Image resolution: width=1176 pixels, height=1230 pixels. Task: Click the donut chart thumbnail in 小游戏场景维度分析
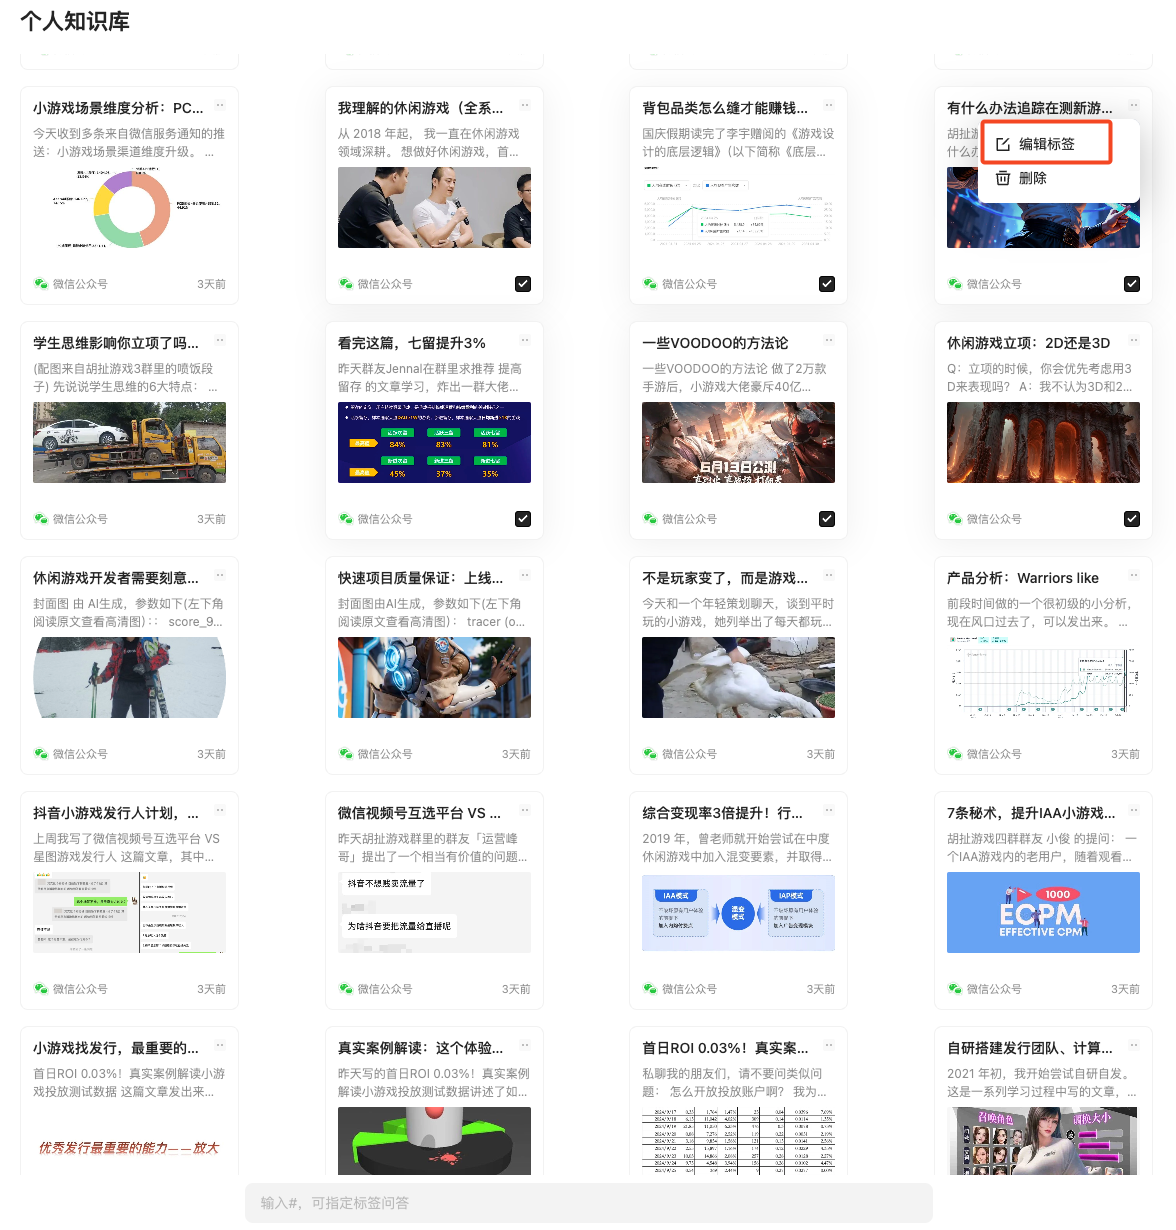coord(129,208)
